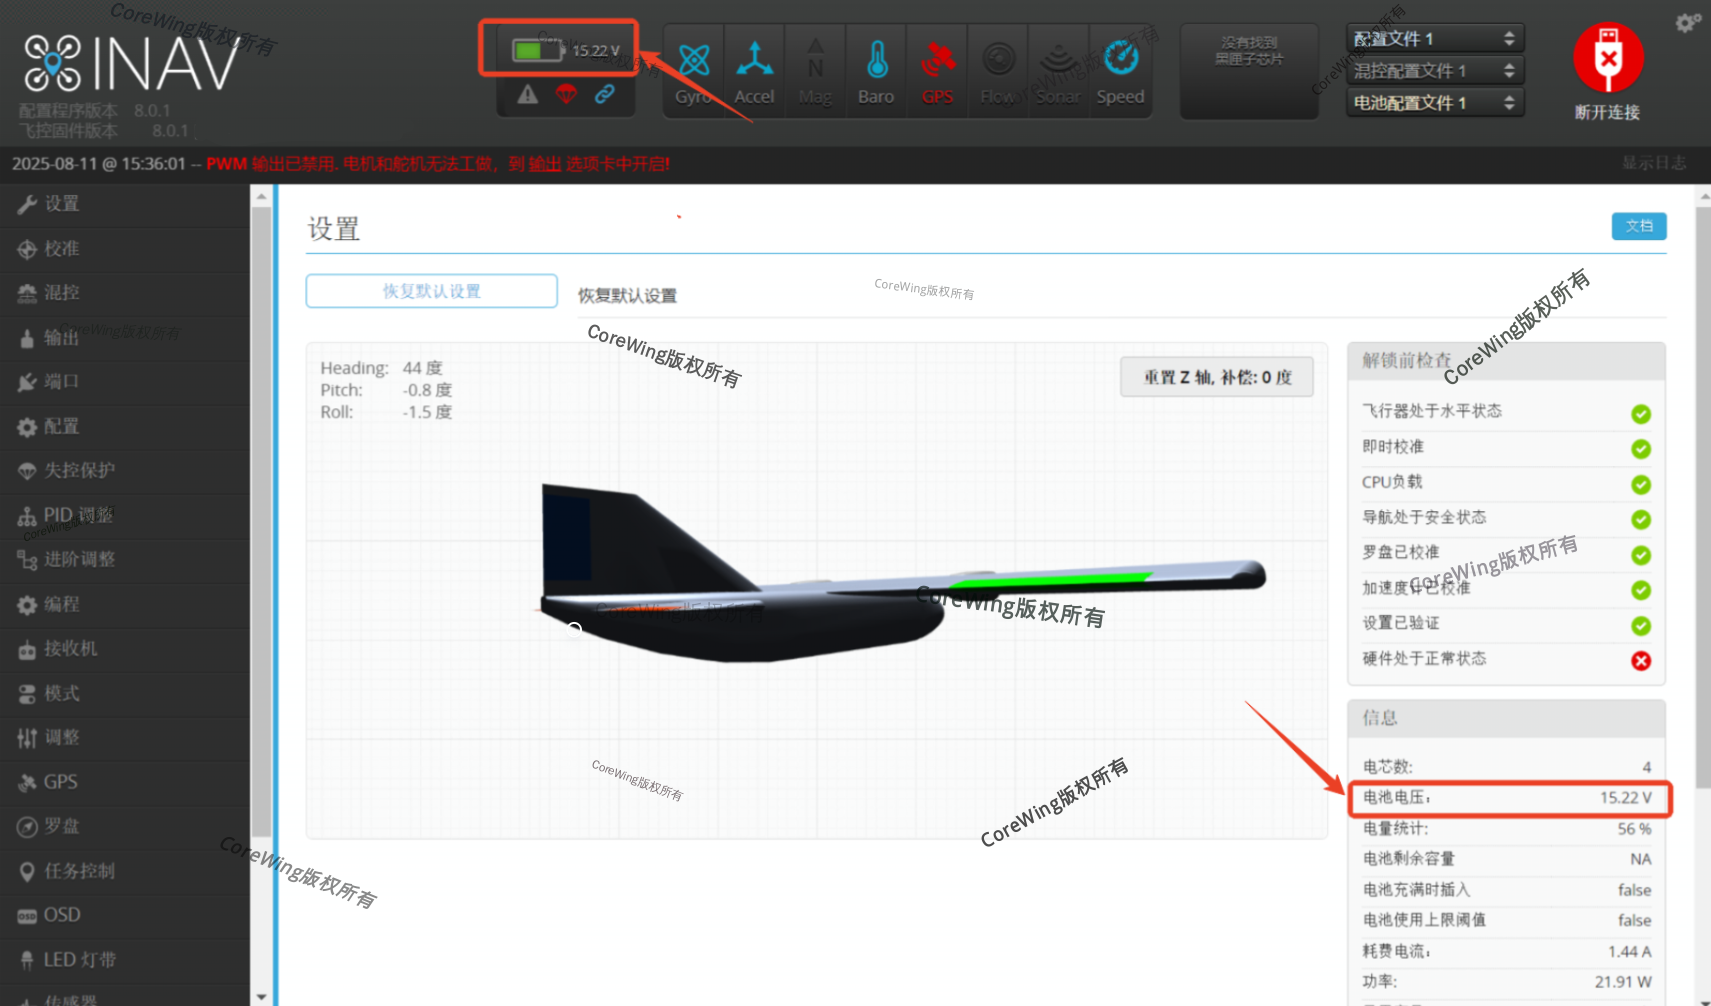Screen dimensions: 1711x1006
Task: Open the 电池配置文件 1 dropdown
Action: pos(1434,103)
